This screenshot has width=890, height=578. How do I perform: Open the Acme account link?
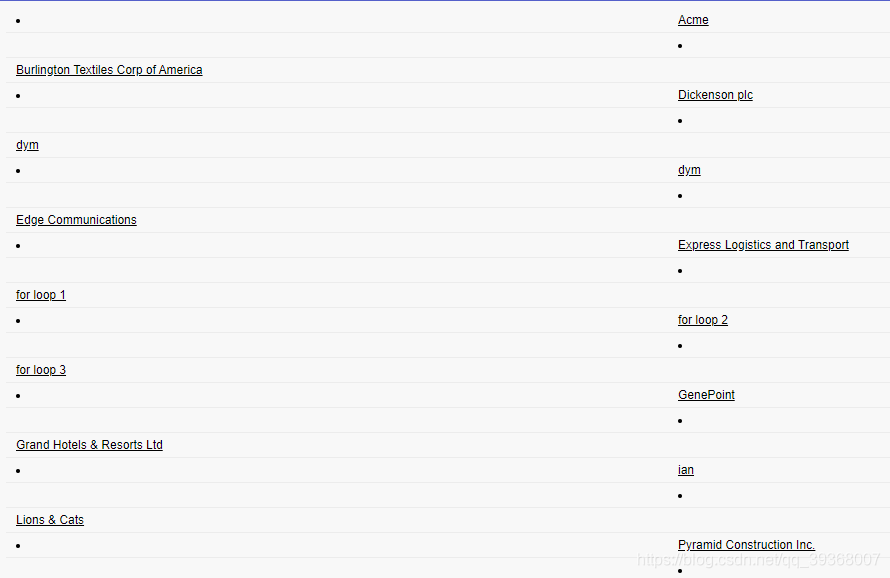pyautogui.click(x=693, y=19)
